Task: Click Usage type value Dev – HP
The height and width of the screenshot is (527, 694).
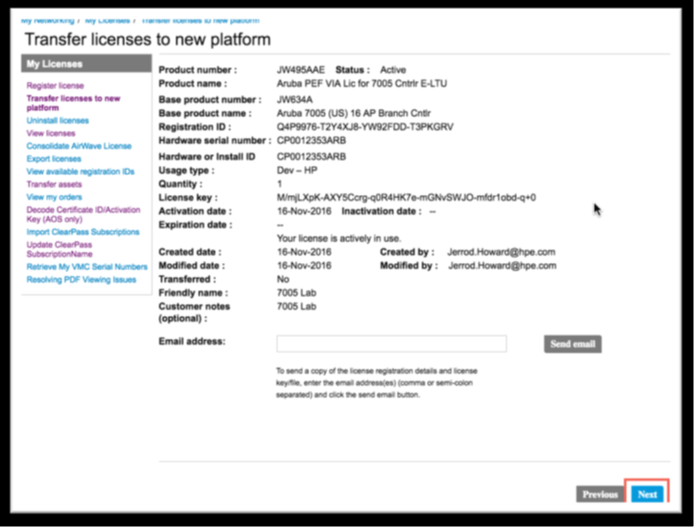Action: pyautogui.click(x=297, y=170)
